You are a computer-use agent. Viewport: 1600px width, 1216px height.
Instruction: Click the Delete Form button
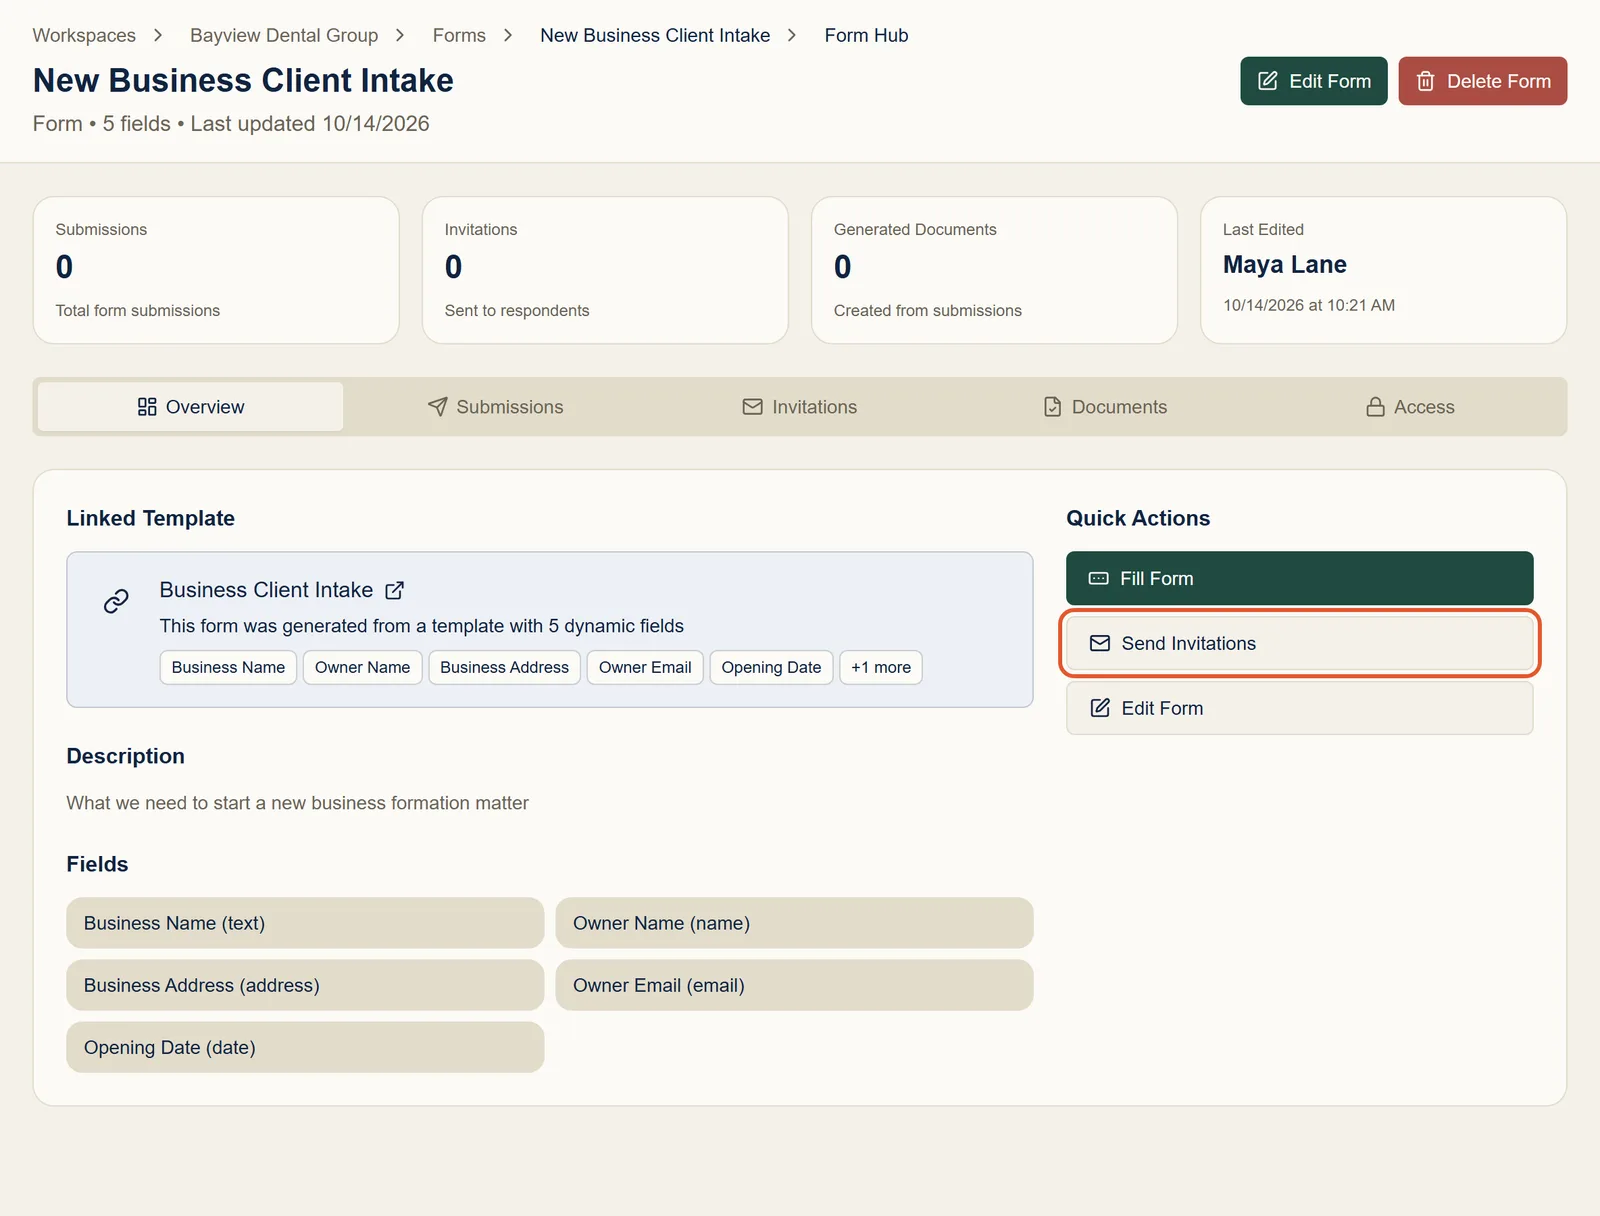(1483, 81)
